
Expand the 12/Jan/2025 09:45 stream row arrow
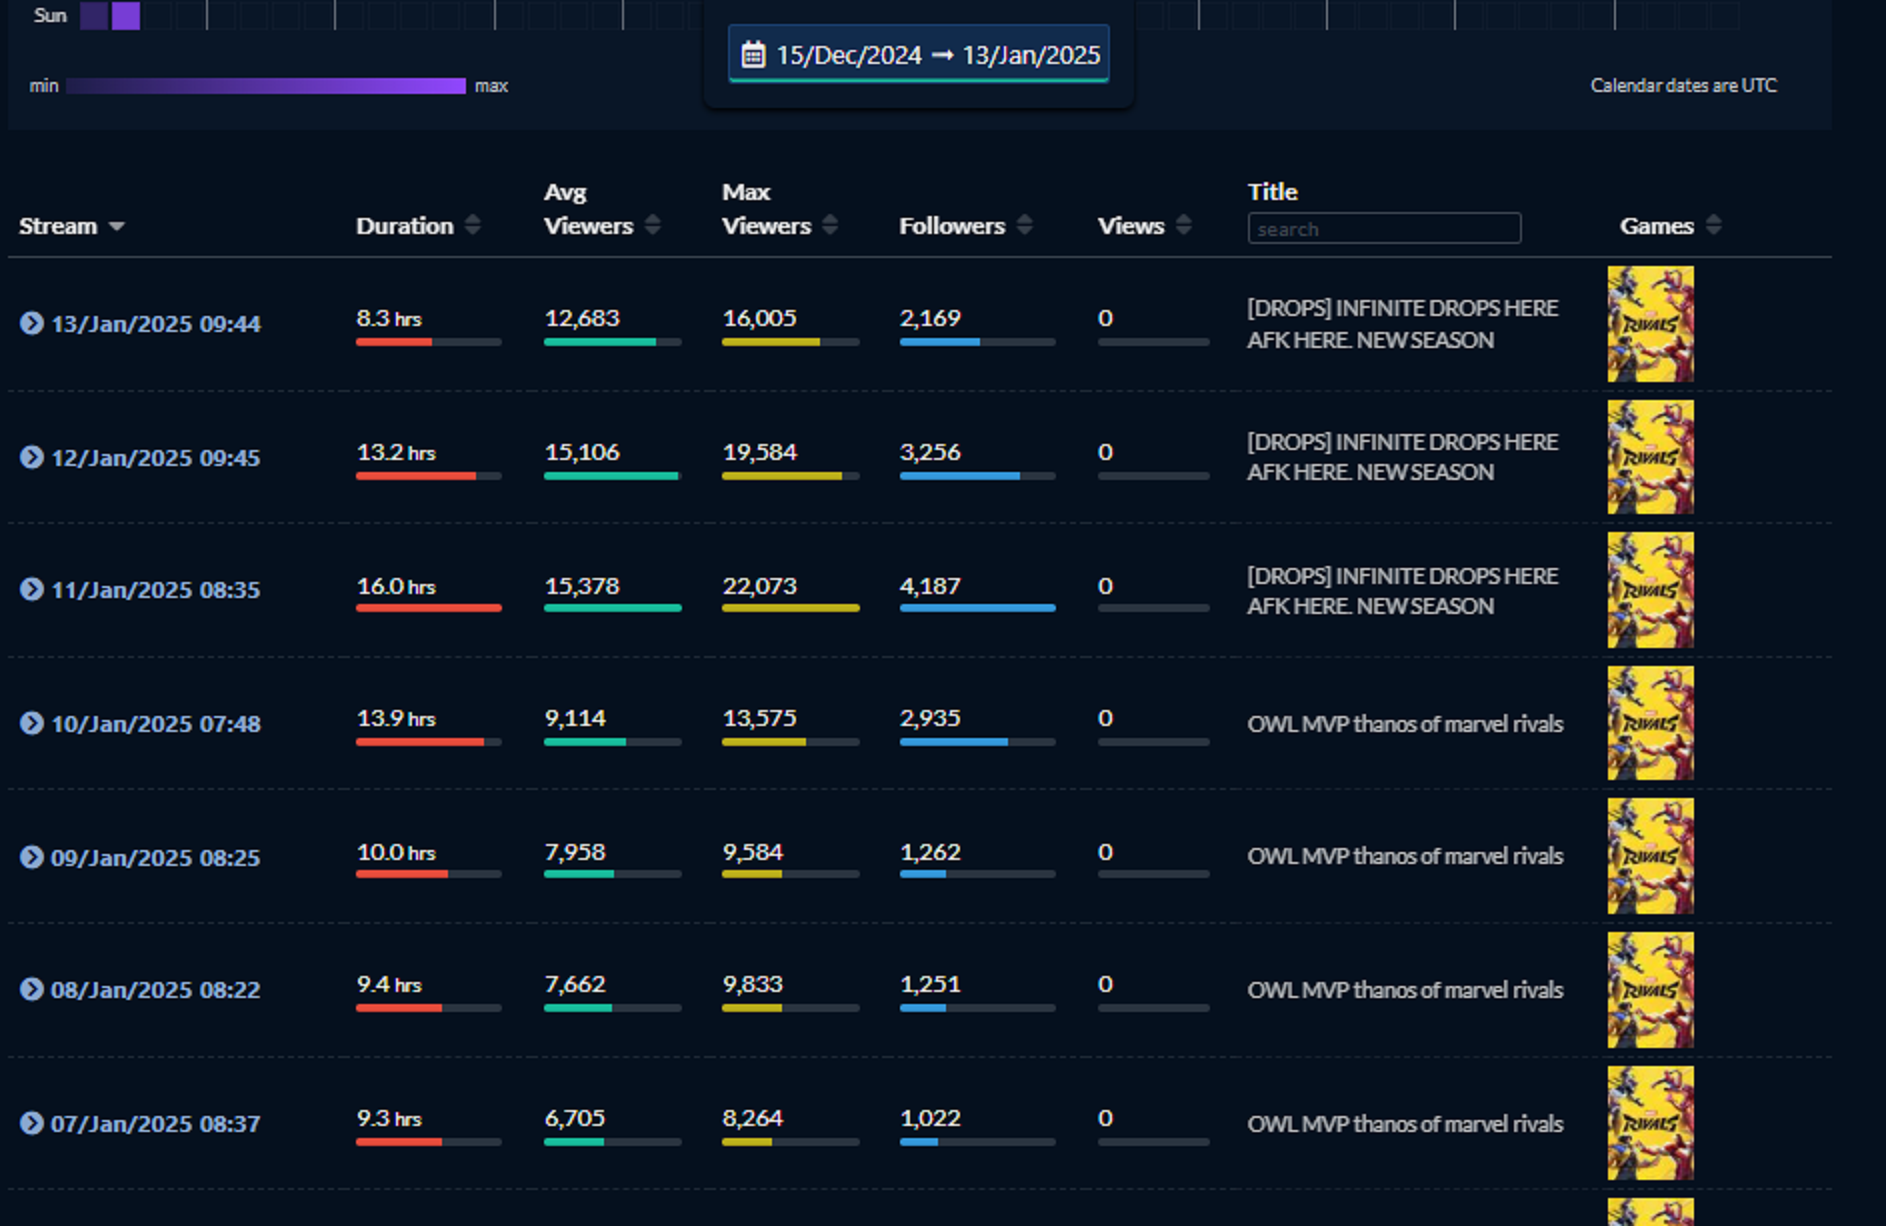(x=32, y=457)
